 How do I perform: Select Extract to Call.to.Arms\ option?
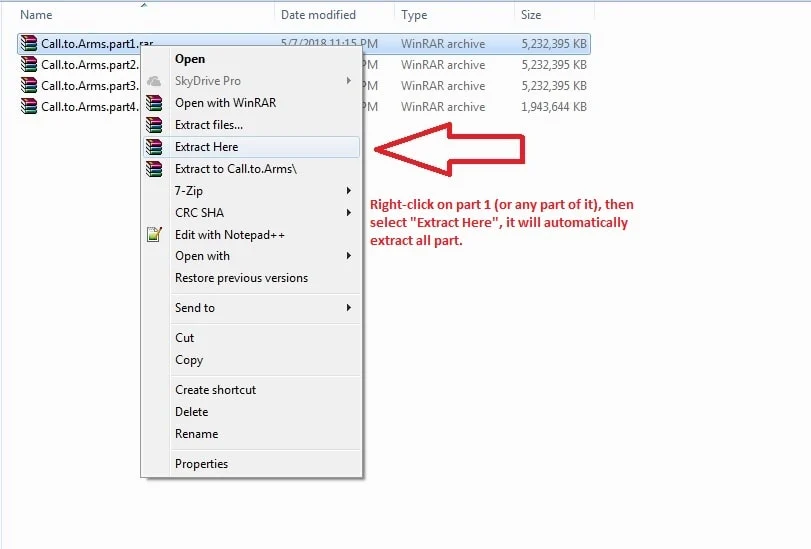(x=235, y=169)
